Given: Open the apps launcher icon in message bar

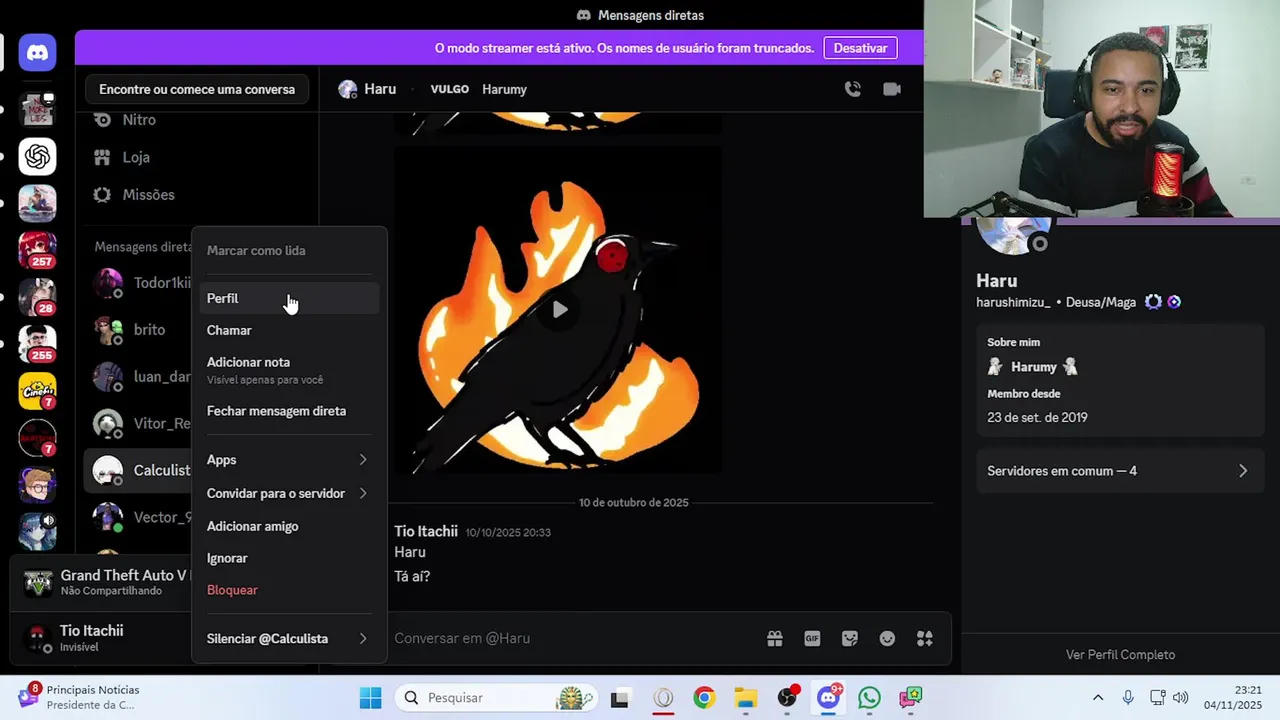Looking at the screenshot, I should point(925,638).
